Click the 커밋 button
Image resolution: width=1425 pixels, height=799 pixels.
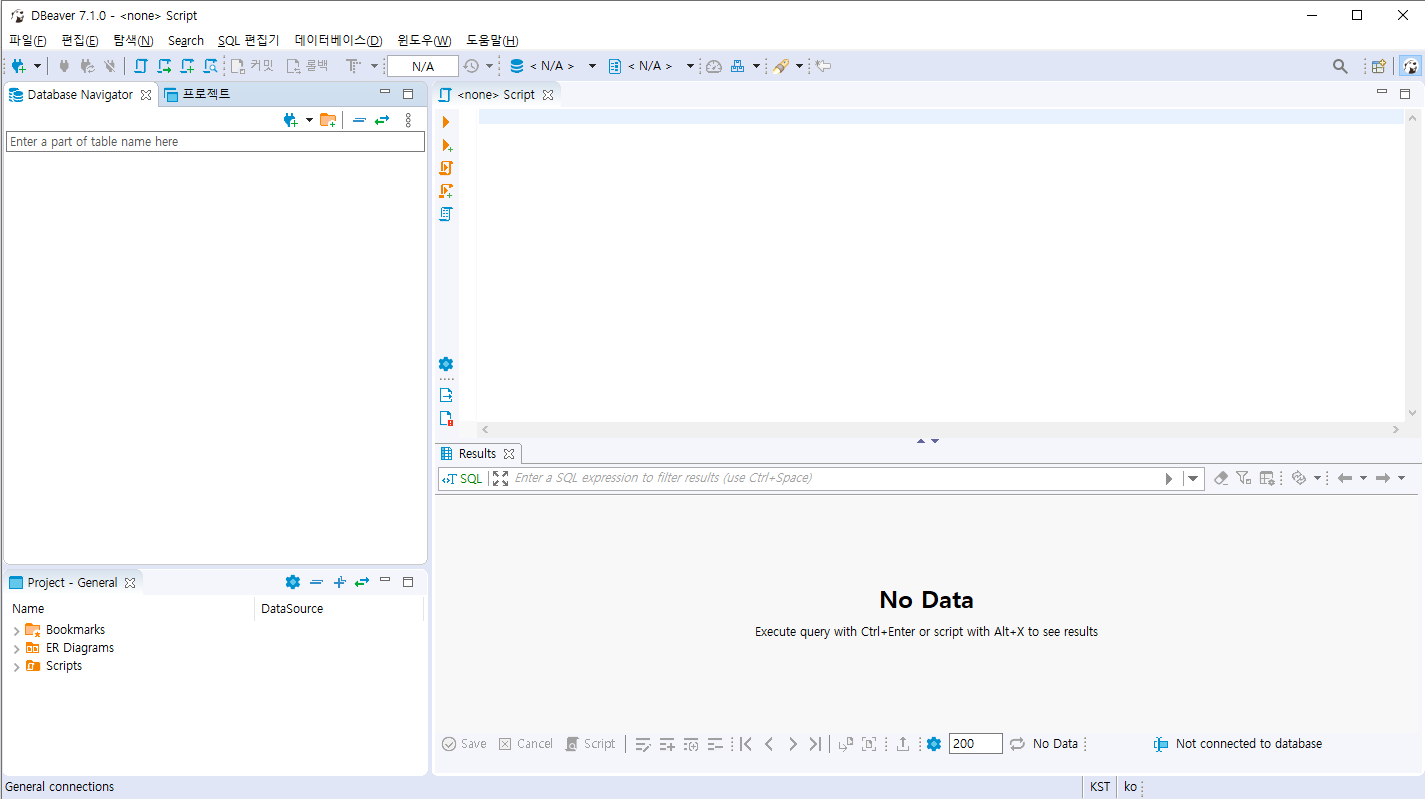tap(252, 66)
